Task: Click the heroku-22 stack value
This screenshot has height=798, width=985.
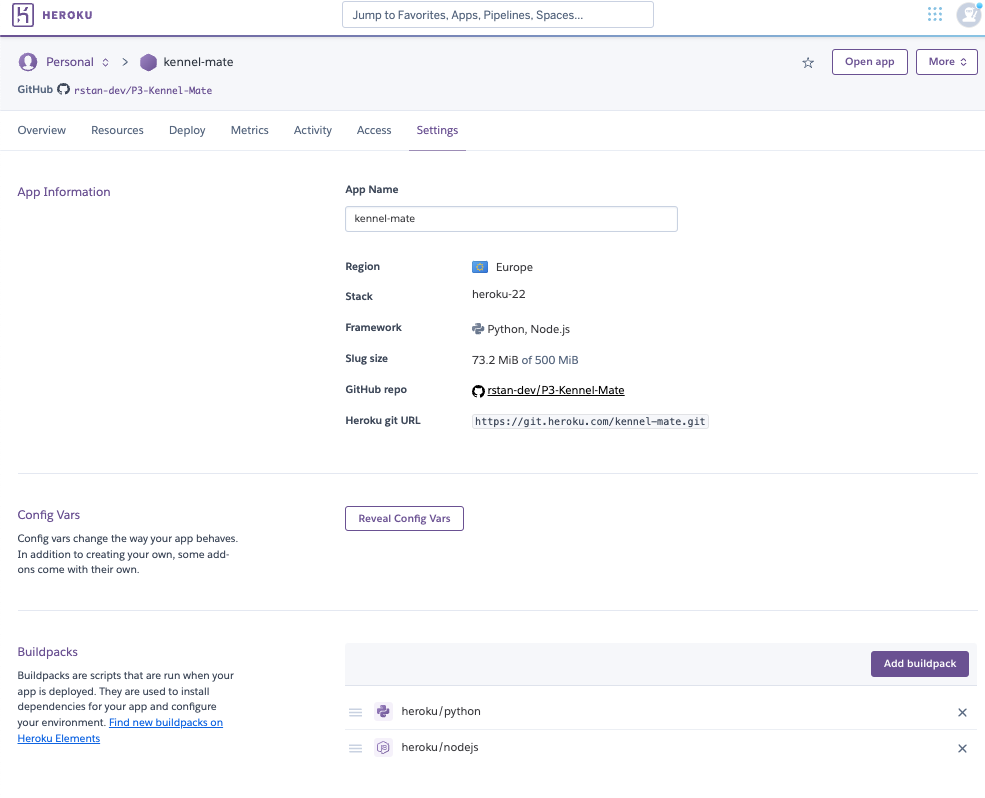Action: (499, 294)
